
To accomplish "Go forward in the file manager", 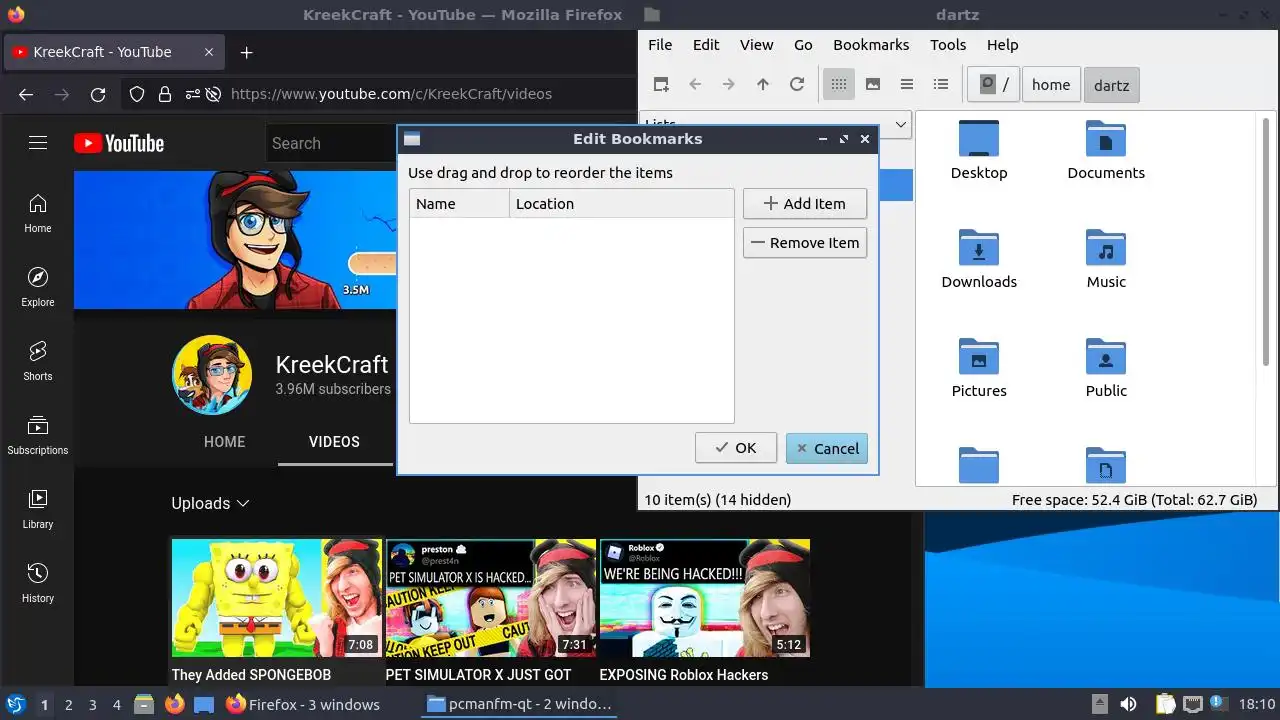I will coord(729,85).
